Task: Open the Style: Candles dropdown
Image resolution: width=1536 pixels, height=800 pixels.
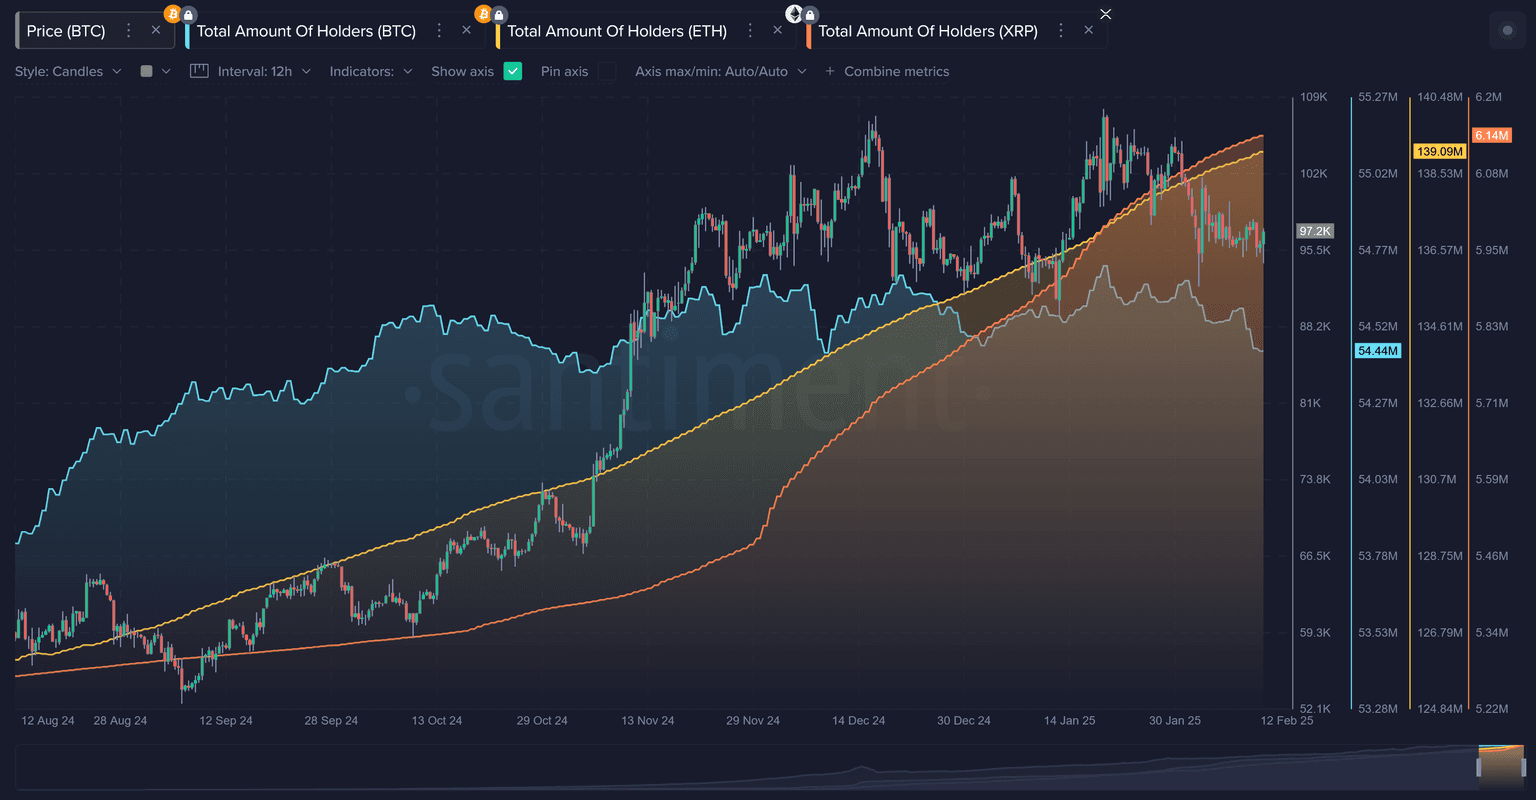Action: coord(68,71)
